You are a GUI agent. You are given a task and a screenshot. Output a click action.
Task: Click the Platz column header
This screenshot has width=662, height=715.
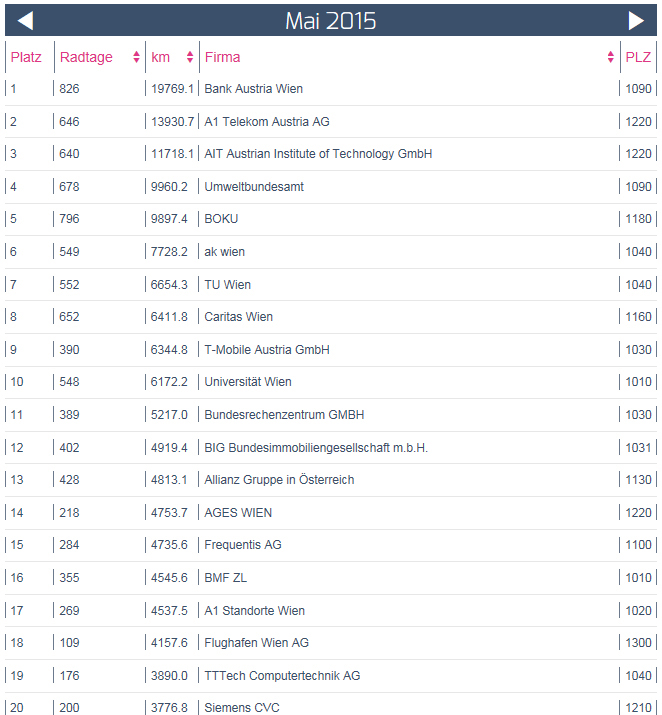coord(26,57)
